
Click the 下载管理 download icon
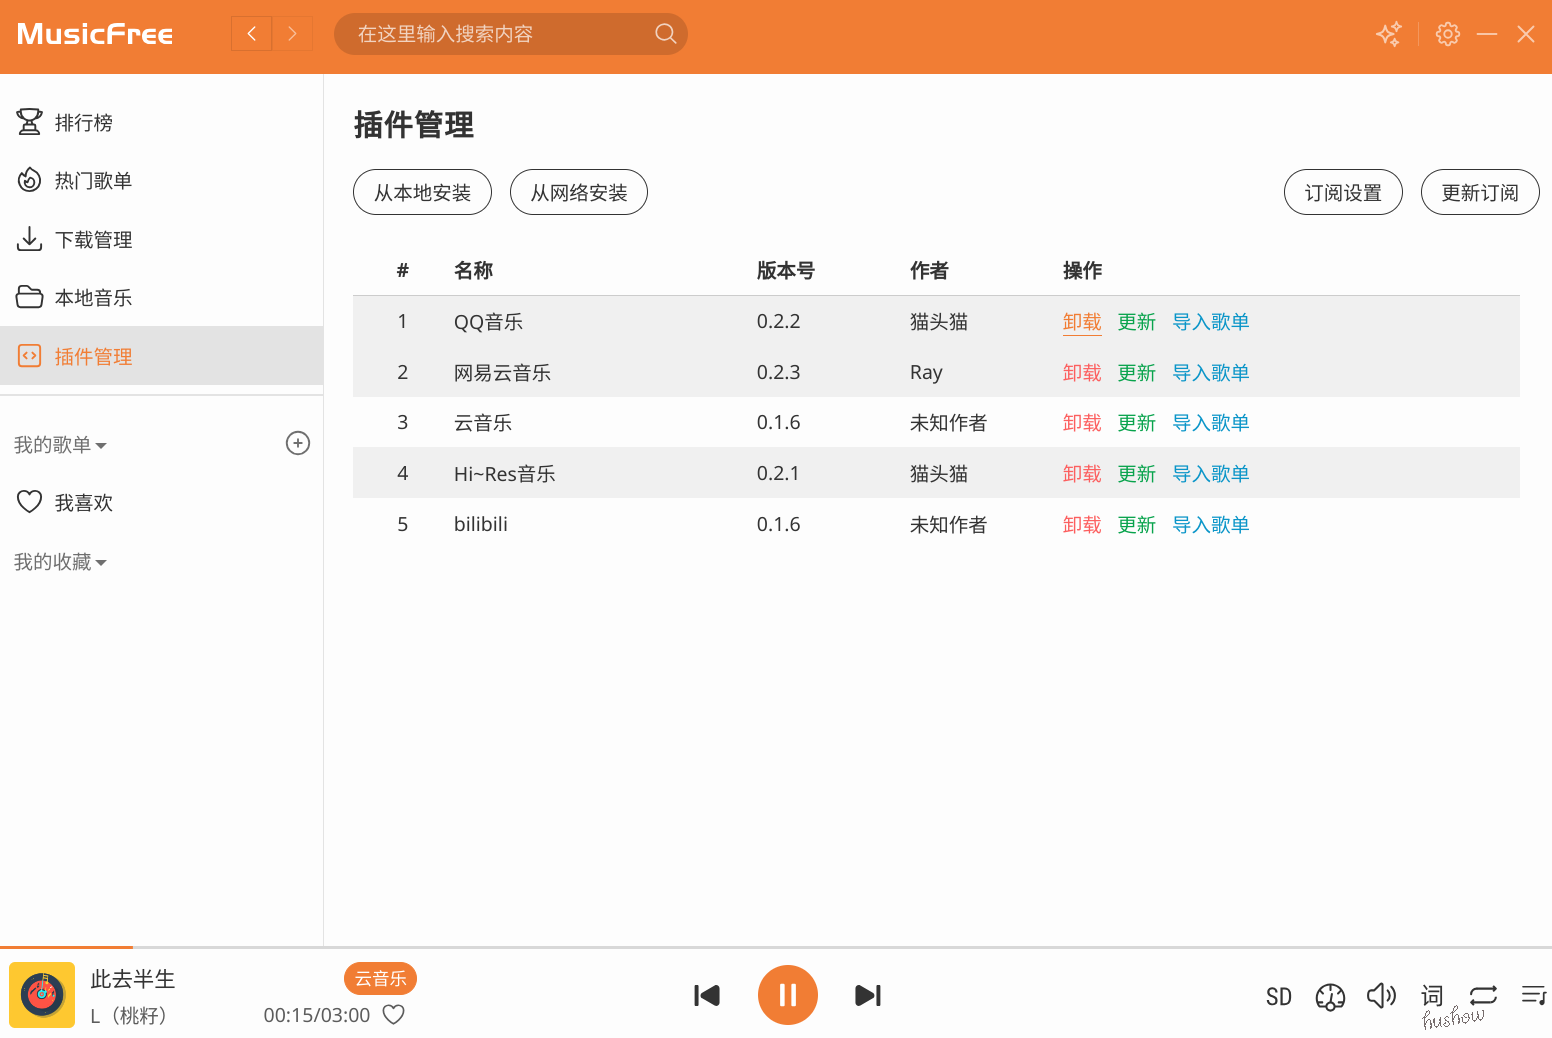(x=29, y=239)
